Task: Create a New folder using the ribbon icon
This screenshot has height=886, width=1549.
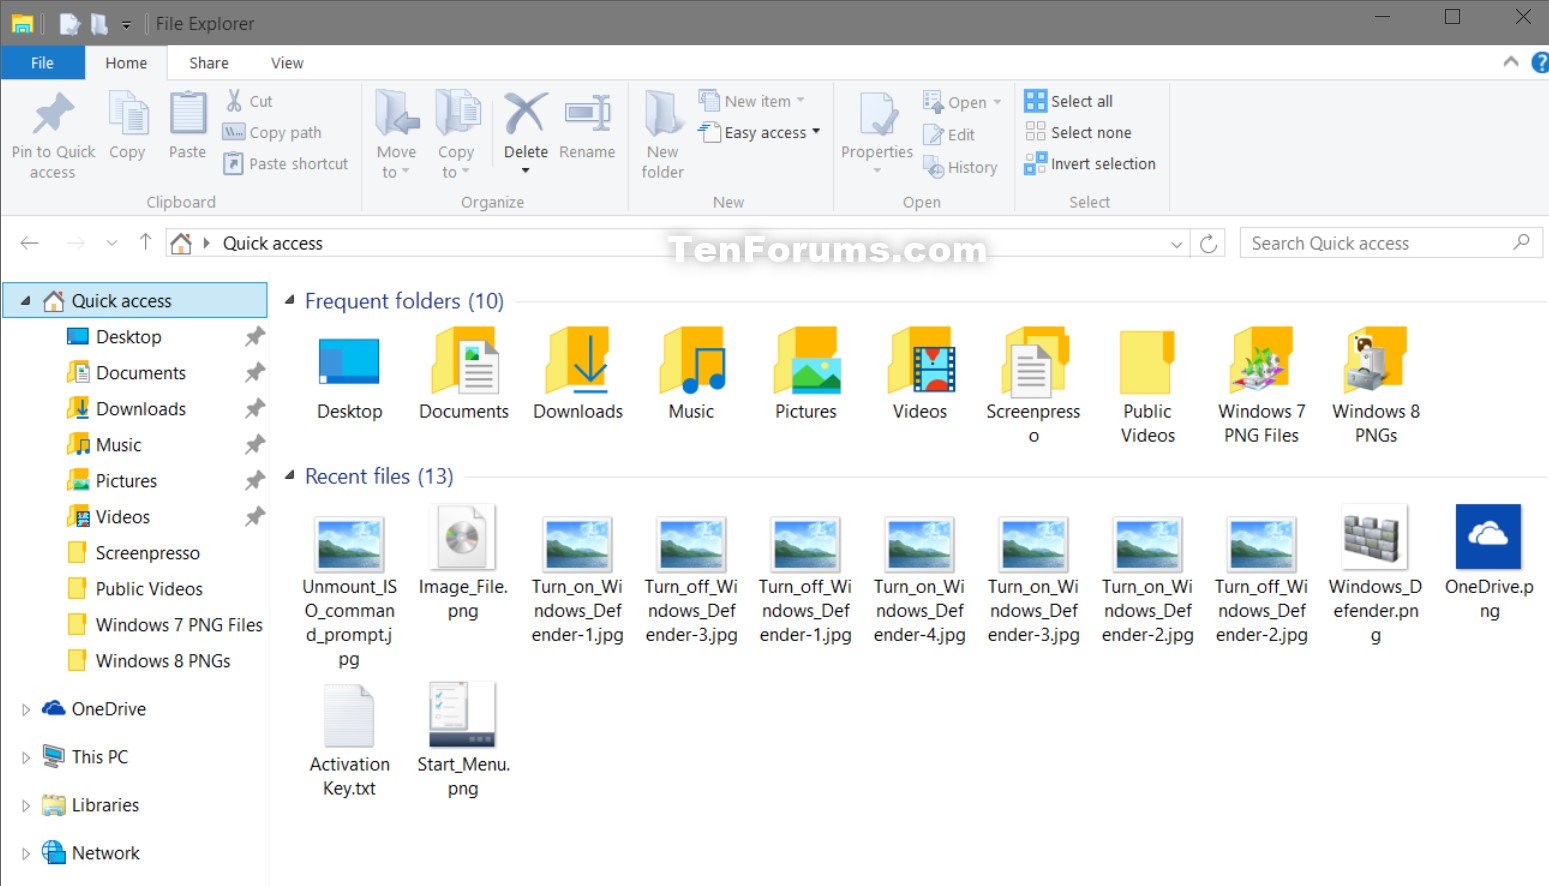Action: [x=661, y=132]
